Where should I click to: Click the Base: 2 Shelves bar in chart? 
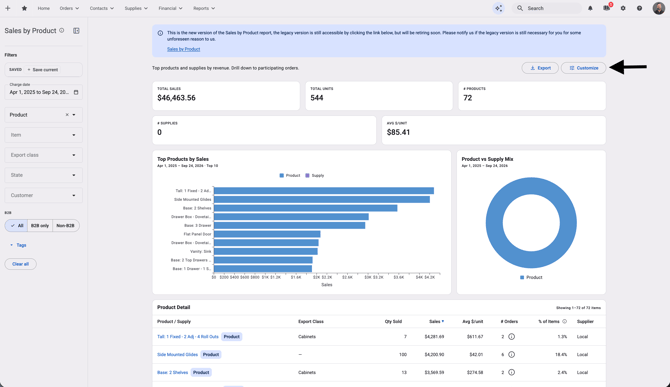tap(306, 208)
